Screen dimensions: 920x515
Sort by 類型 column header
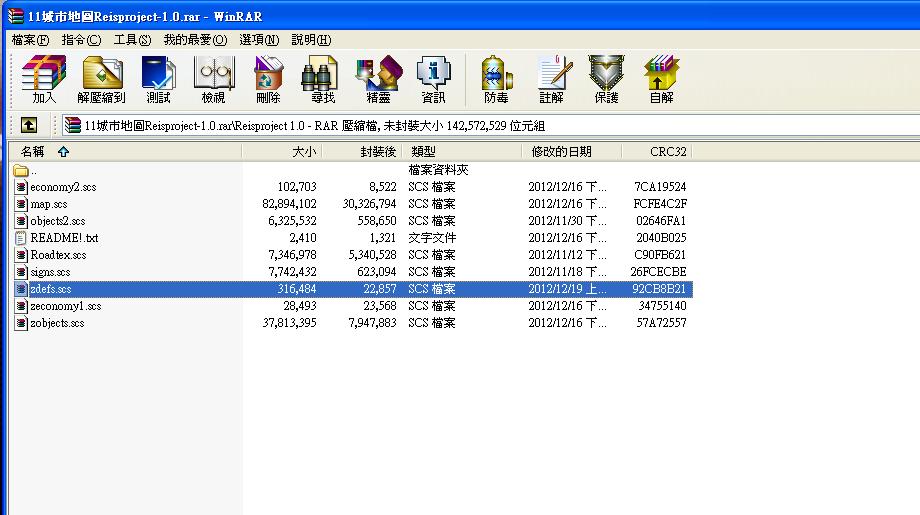click(x=461, y=152)
